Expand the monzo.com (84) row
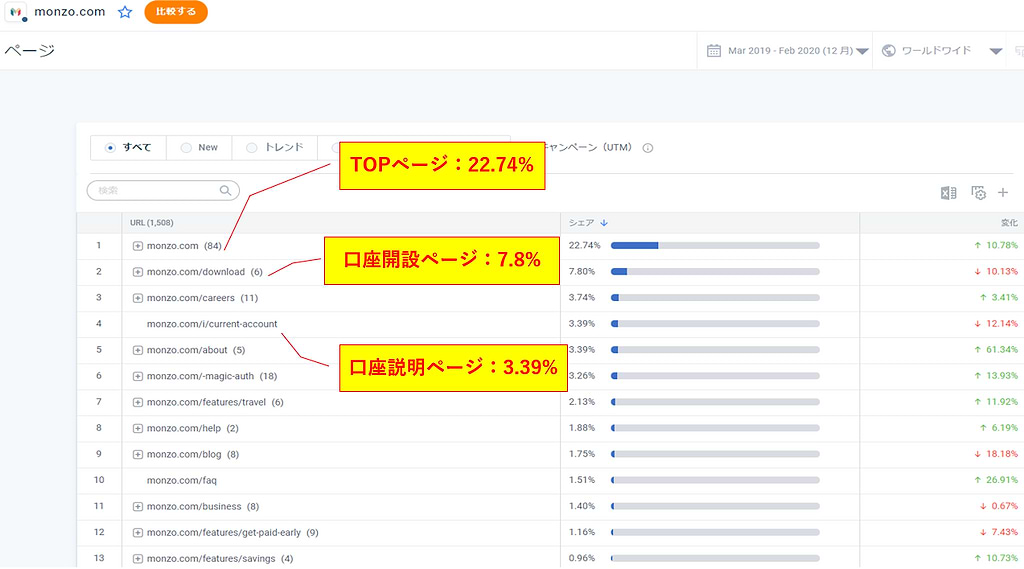The image size is (1024, 569). 138,246
